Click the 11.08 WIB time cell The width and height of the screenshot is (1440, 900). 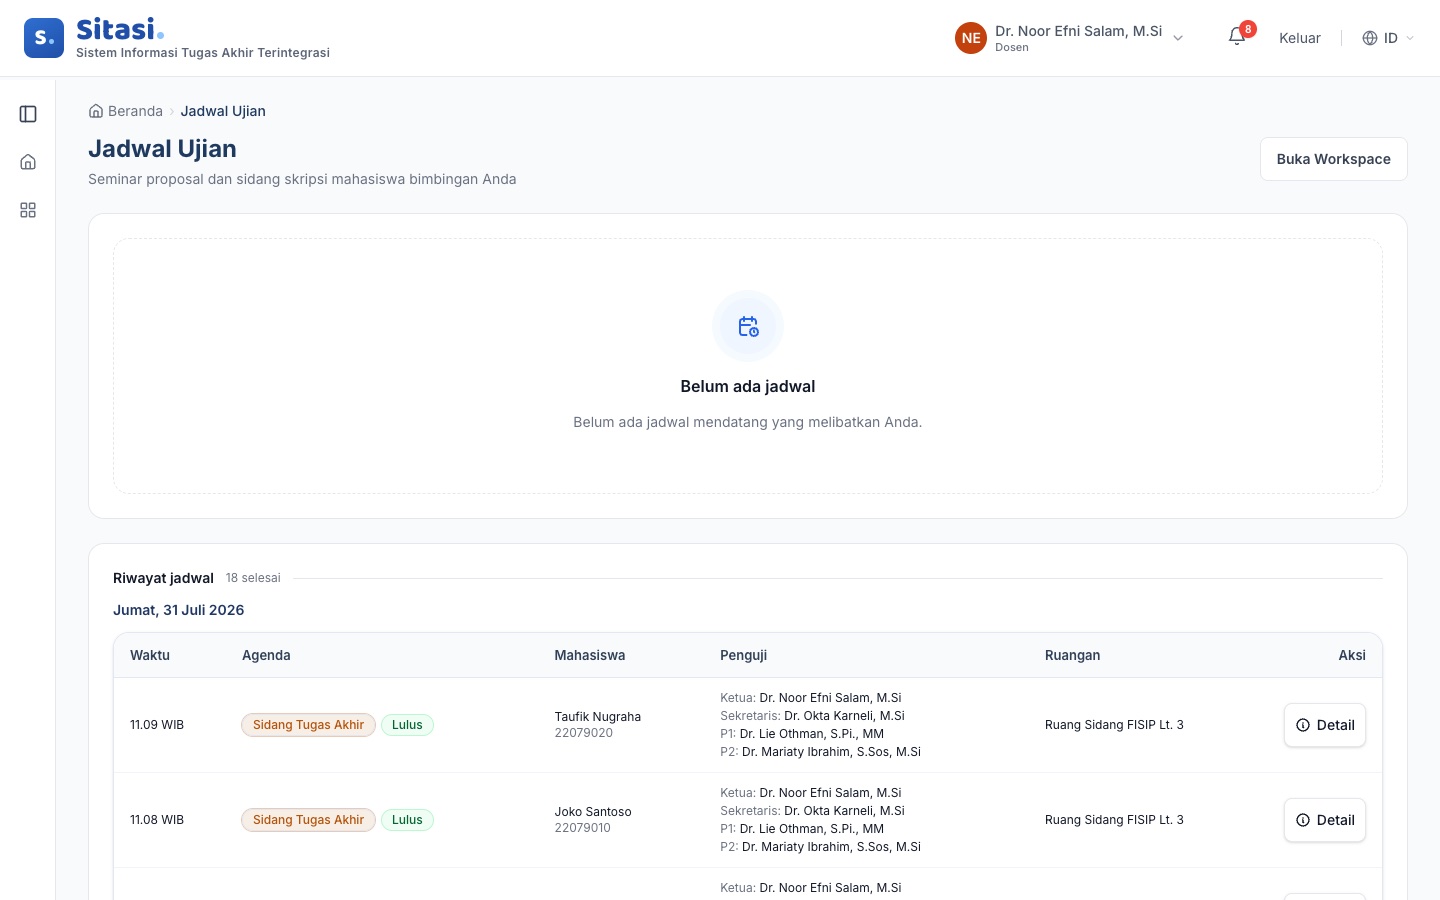coord(157,820)
